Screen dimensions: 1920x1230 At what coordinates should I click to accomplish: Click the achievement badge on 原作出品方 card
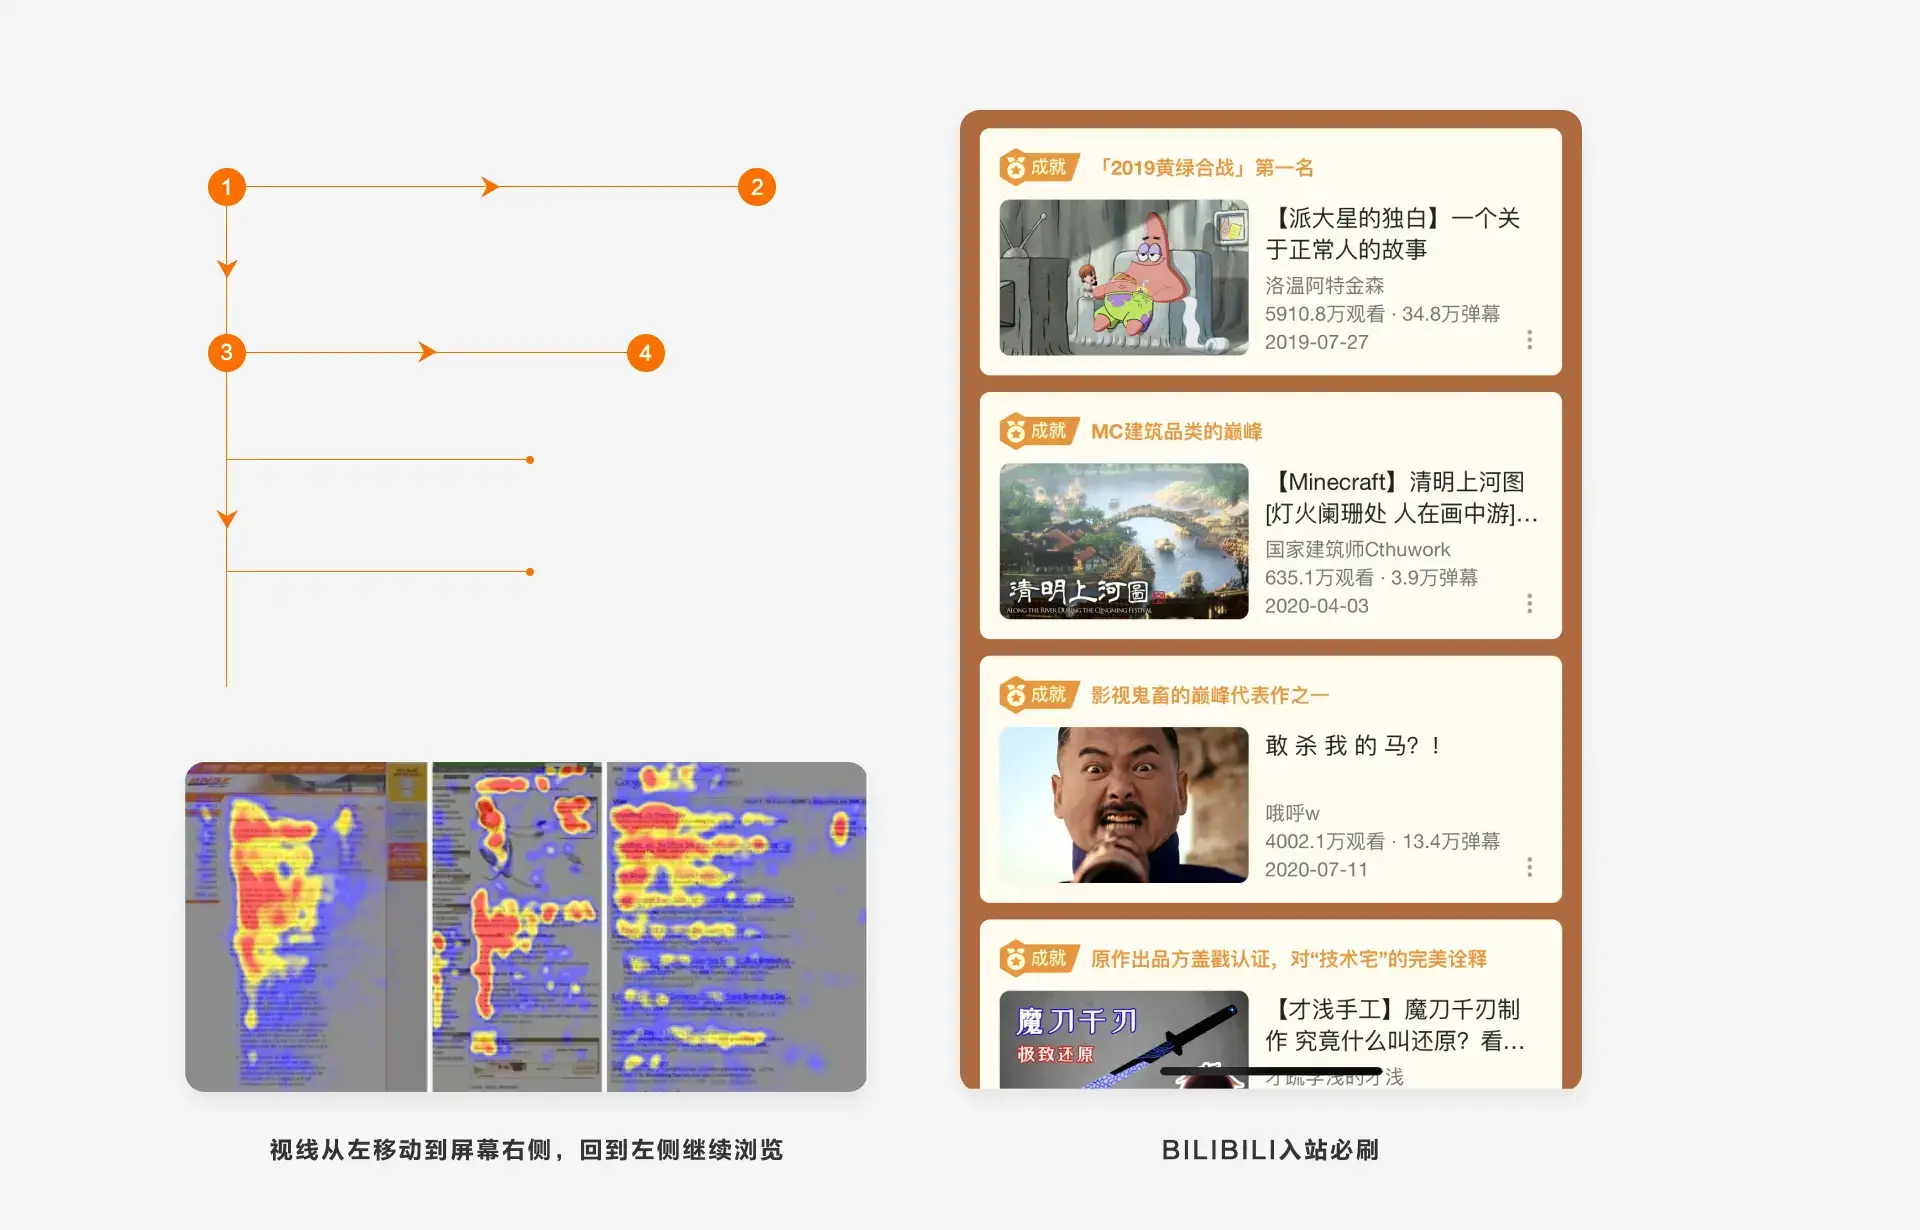pos(1038,958)
